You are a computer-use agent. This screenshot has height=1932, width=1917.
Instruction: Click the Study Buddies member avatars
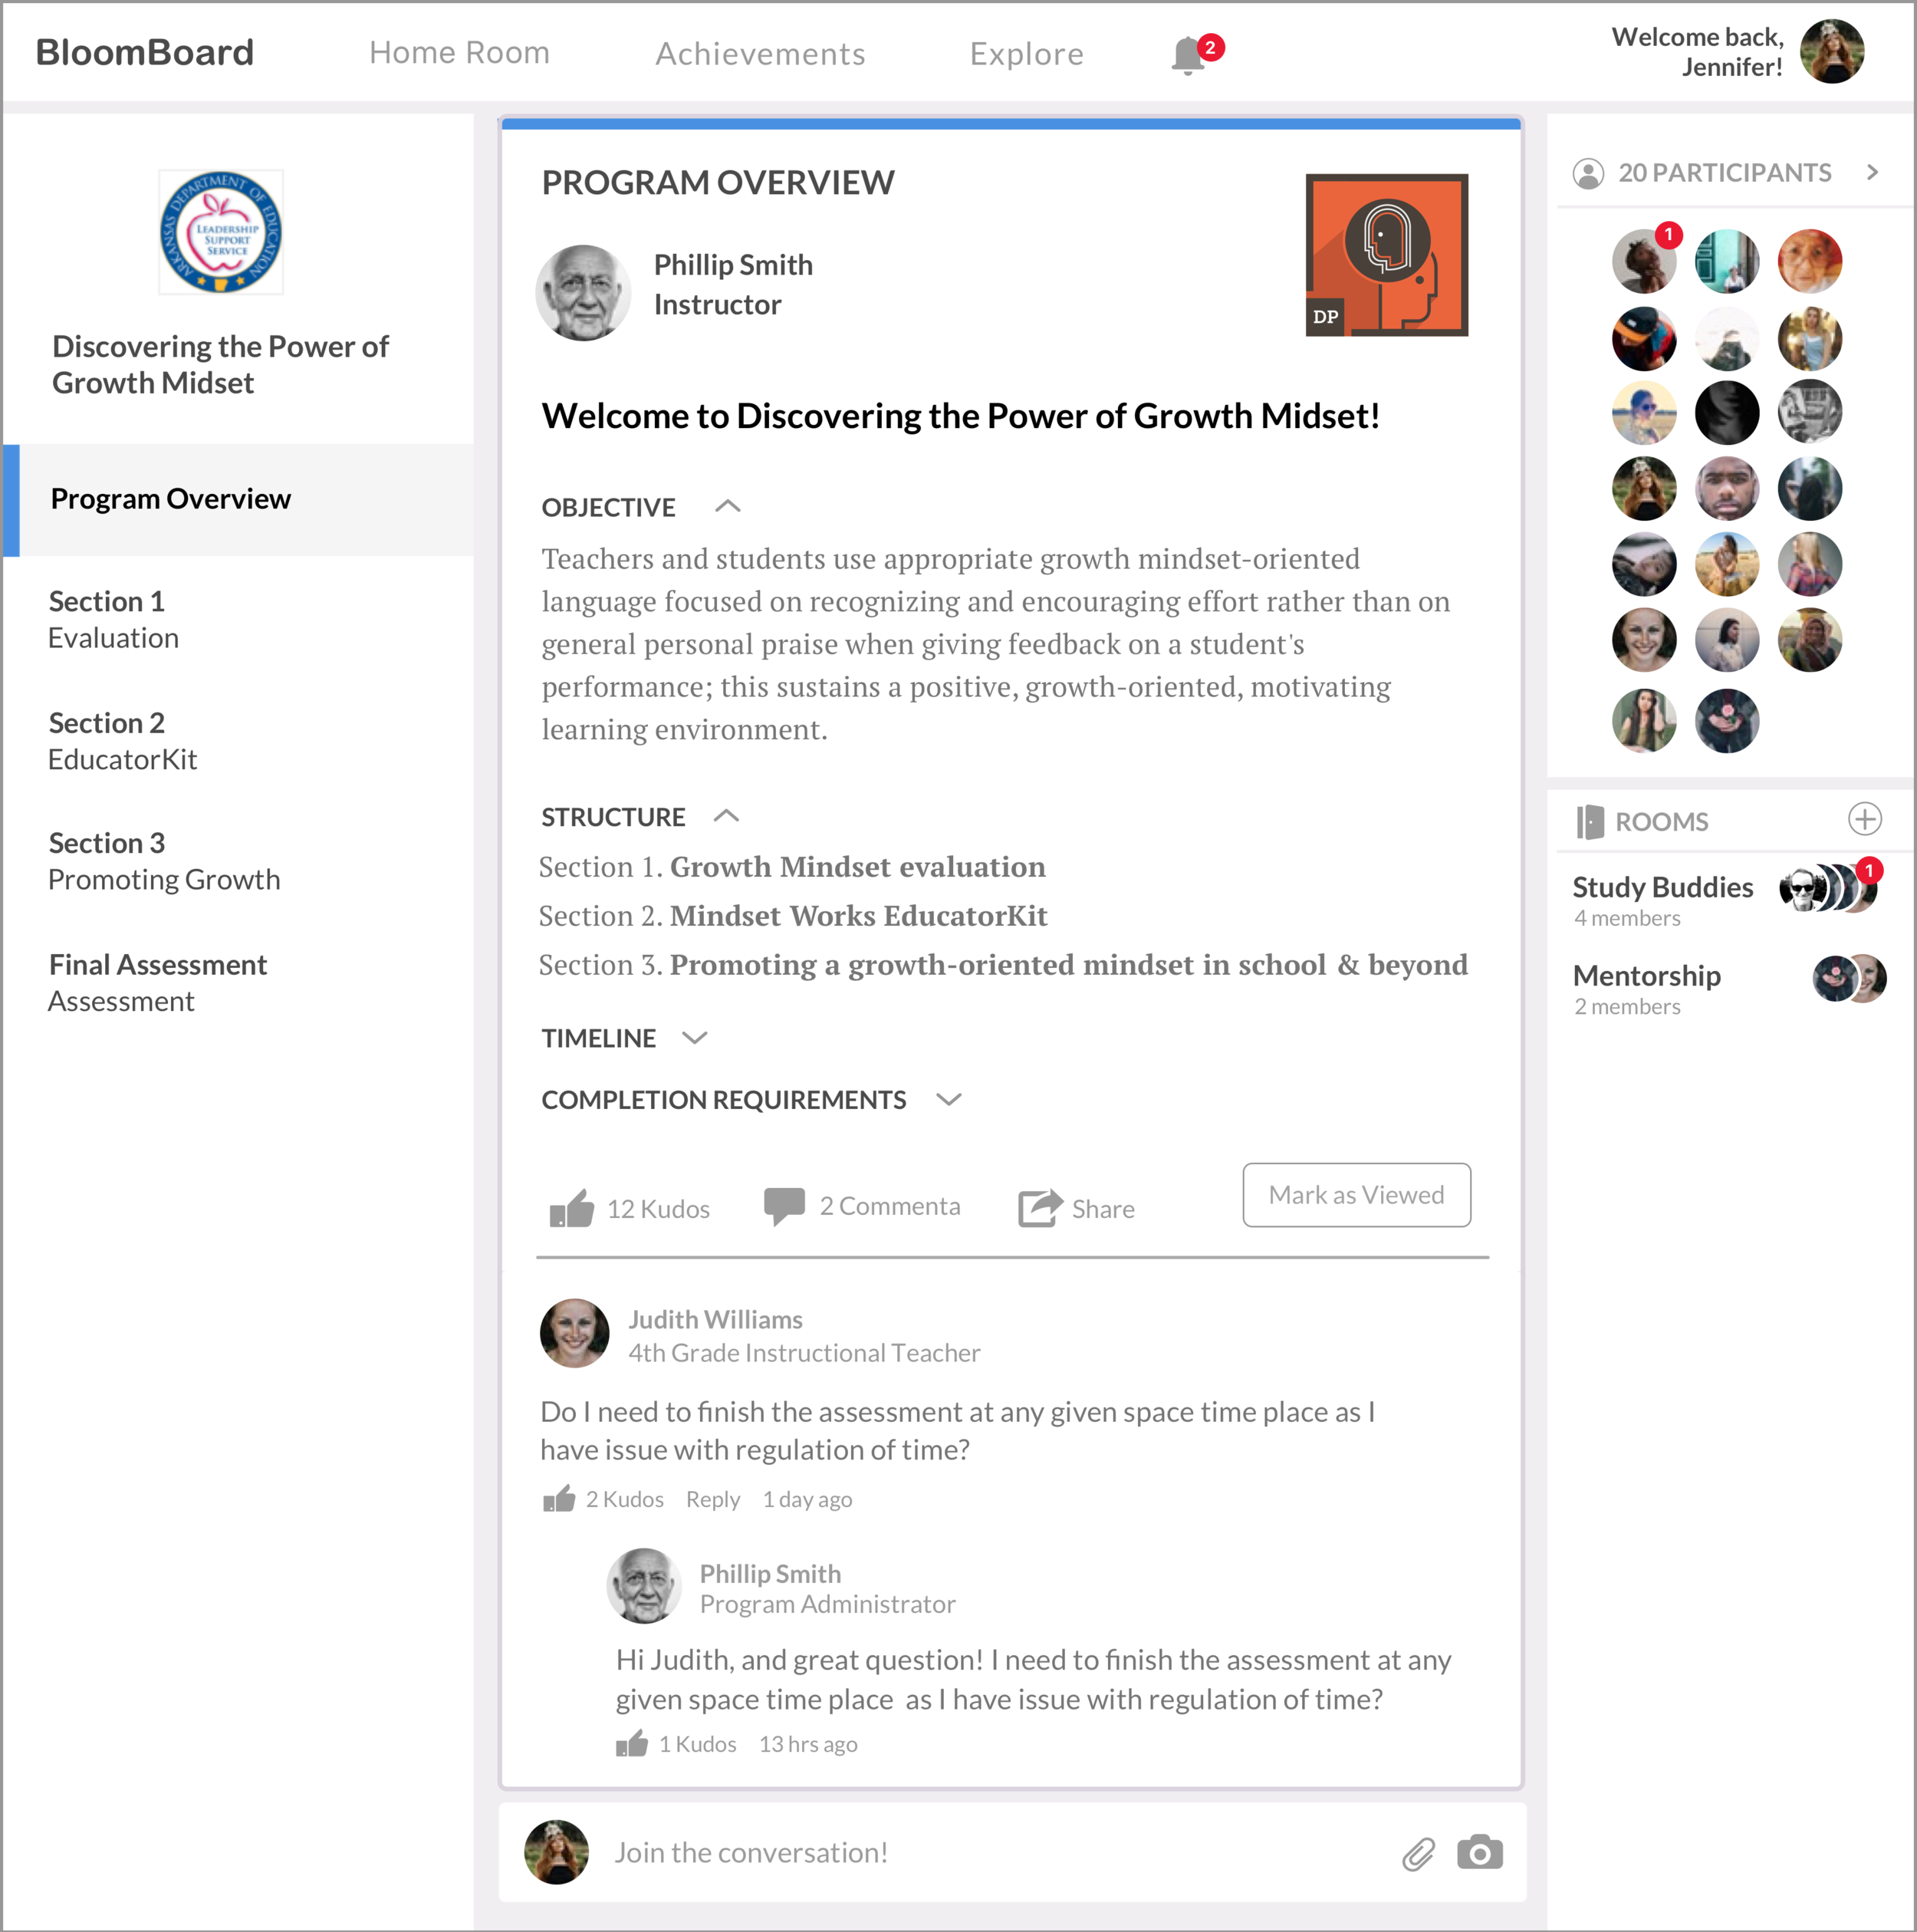click(1828, 887)
